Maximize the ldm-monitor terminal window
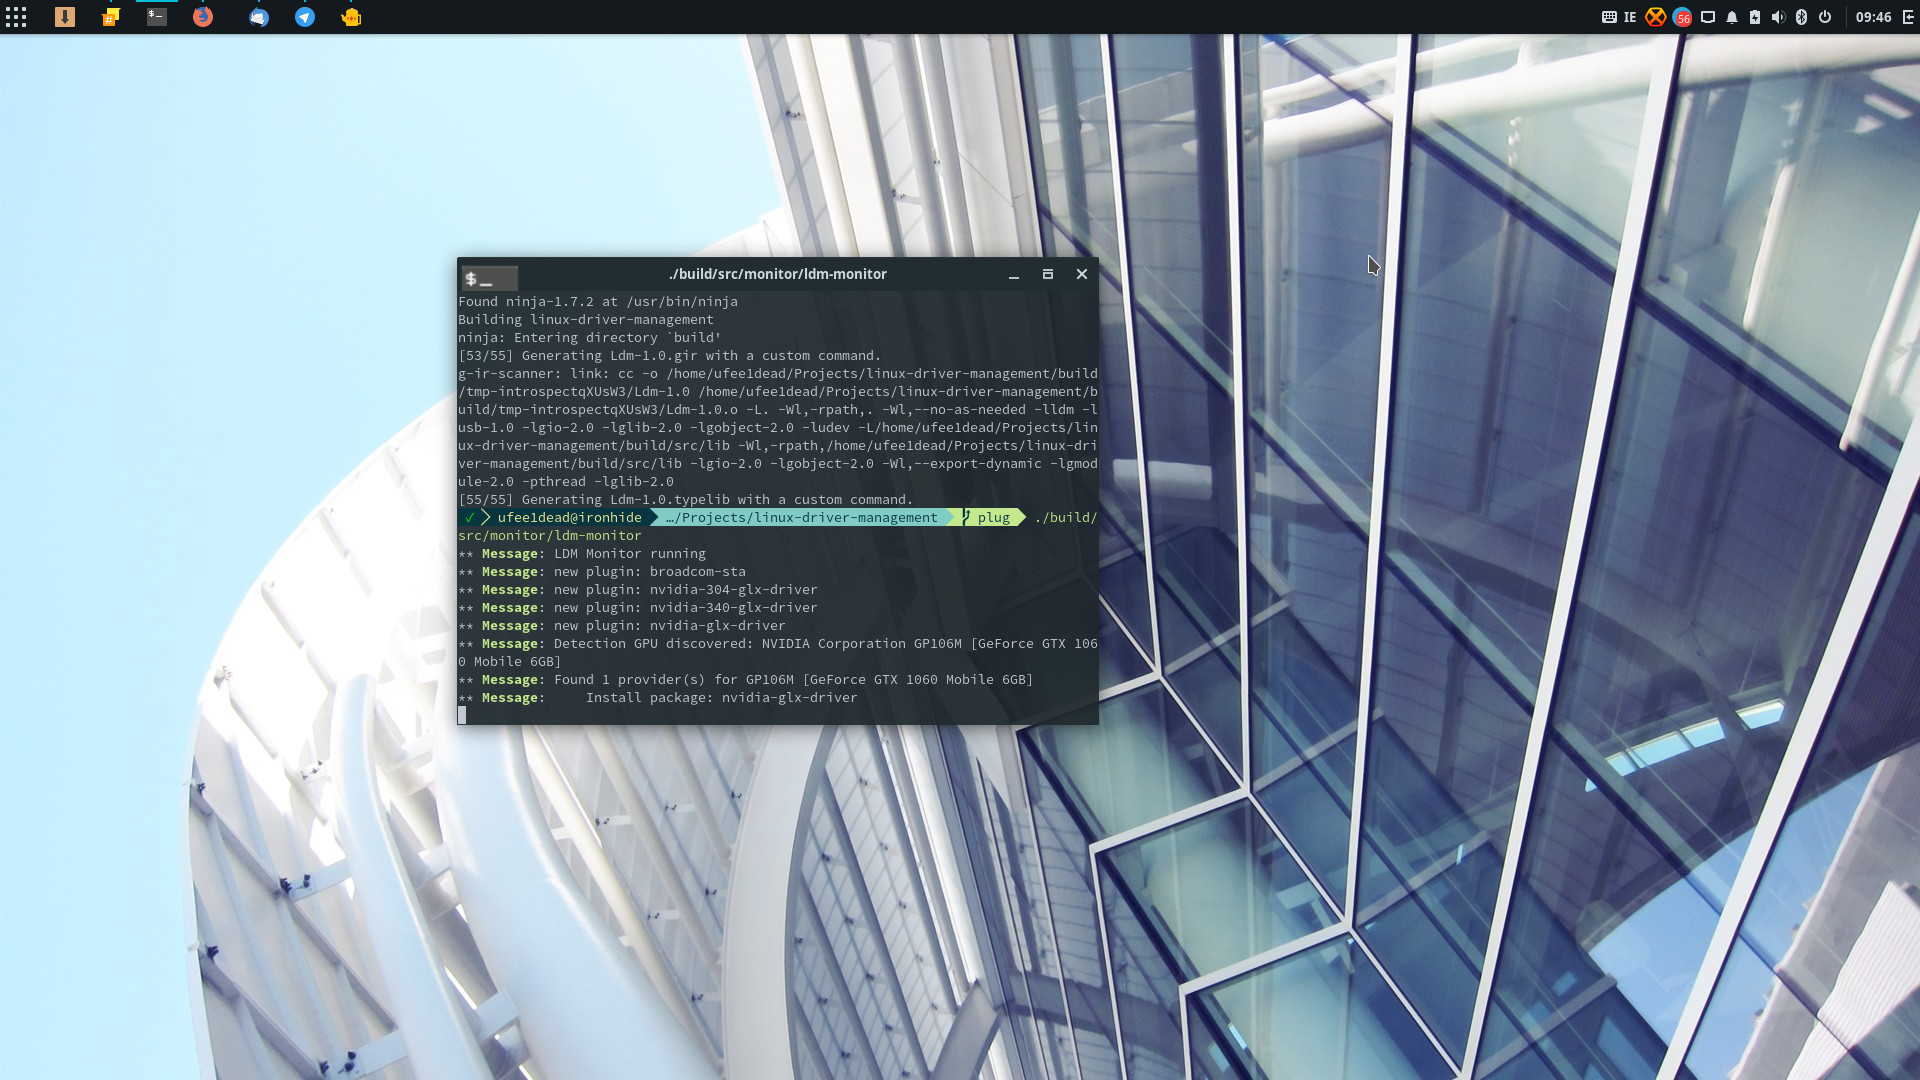This screenshot has height=1080, width=1920. [1048, 274]
